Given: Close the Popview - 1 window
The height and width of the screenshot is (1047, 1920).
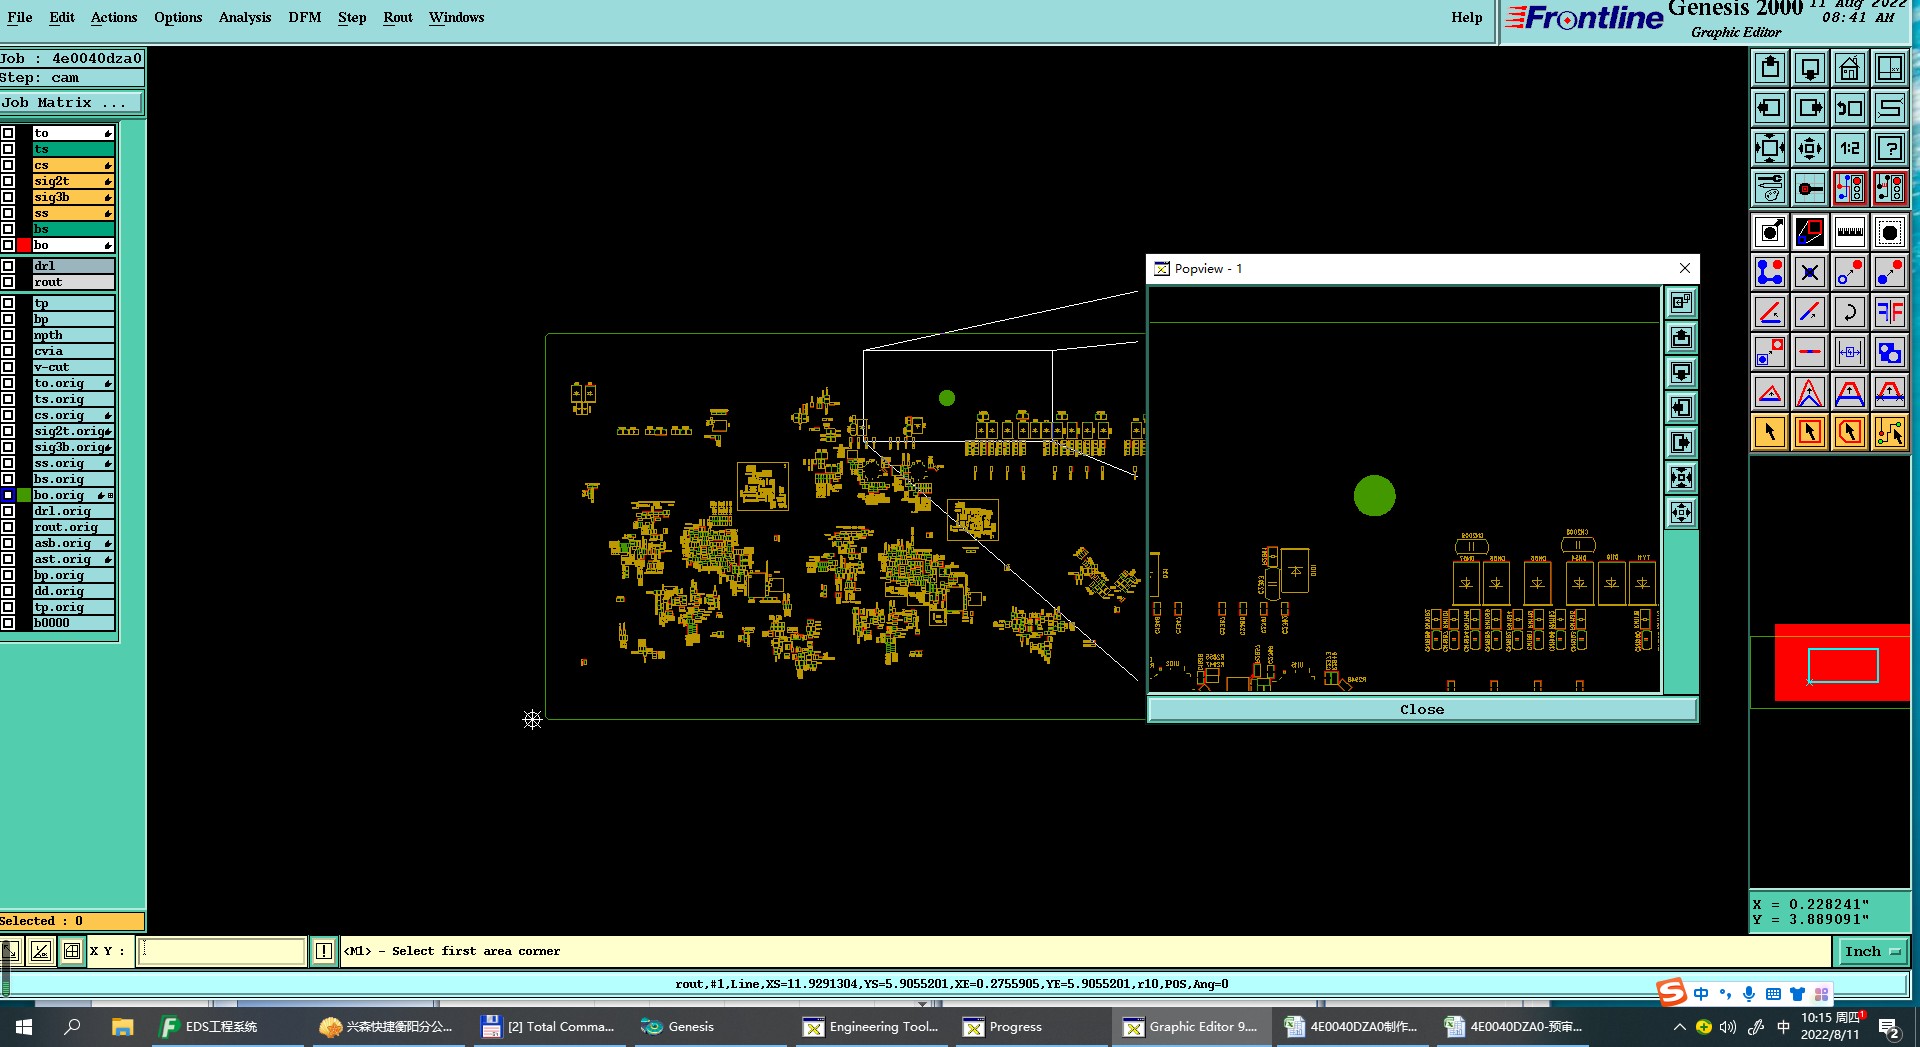Looking at the screenshot, I should [1685, 268].
